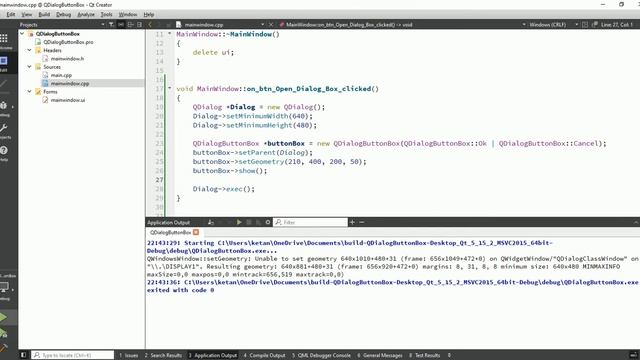Click the Line 27, Col 1 position indicator
The height and width of the screenshot is (360, 640).
[x=616, y=24]
